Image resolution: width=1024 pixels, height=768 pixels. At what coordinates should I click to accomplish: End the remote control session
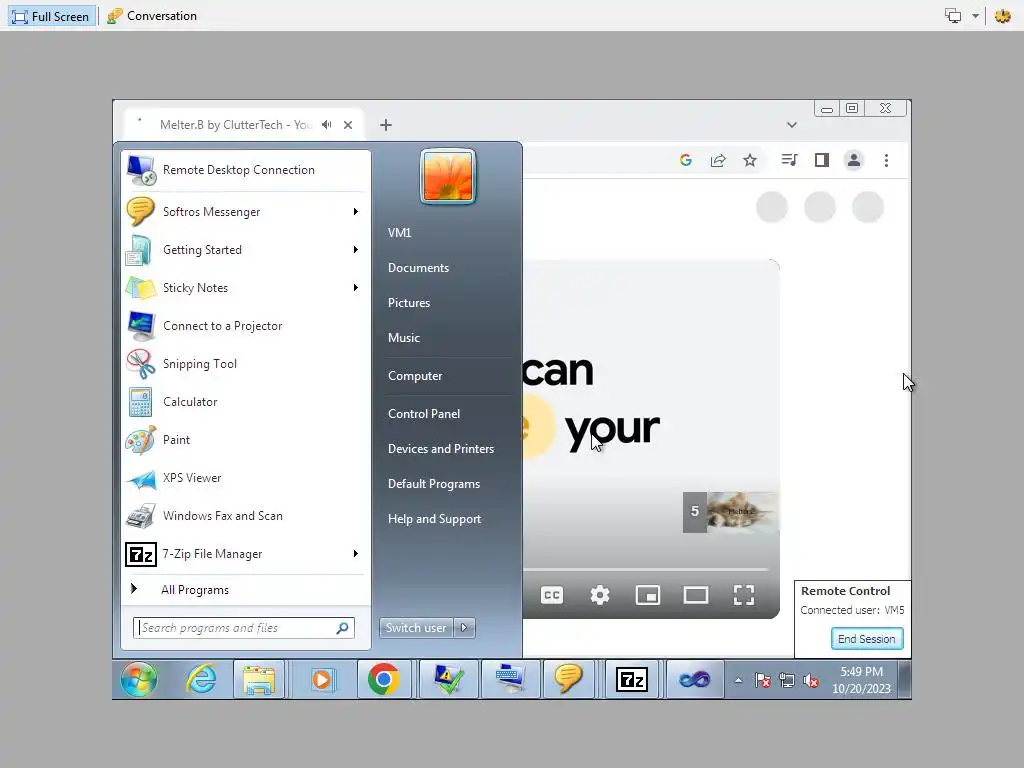(x=867, y=639)
